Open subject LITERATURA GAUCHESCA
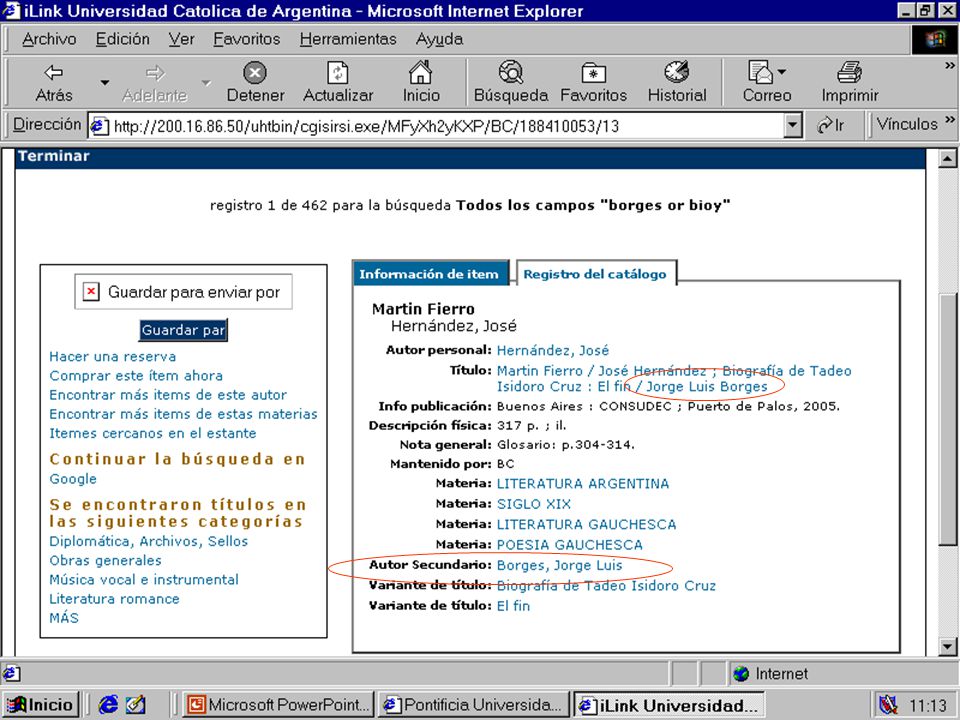 coord(587,524)
